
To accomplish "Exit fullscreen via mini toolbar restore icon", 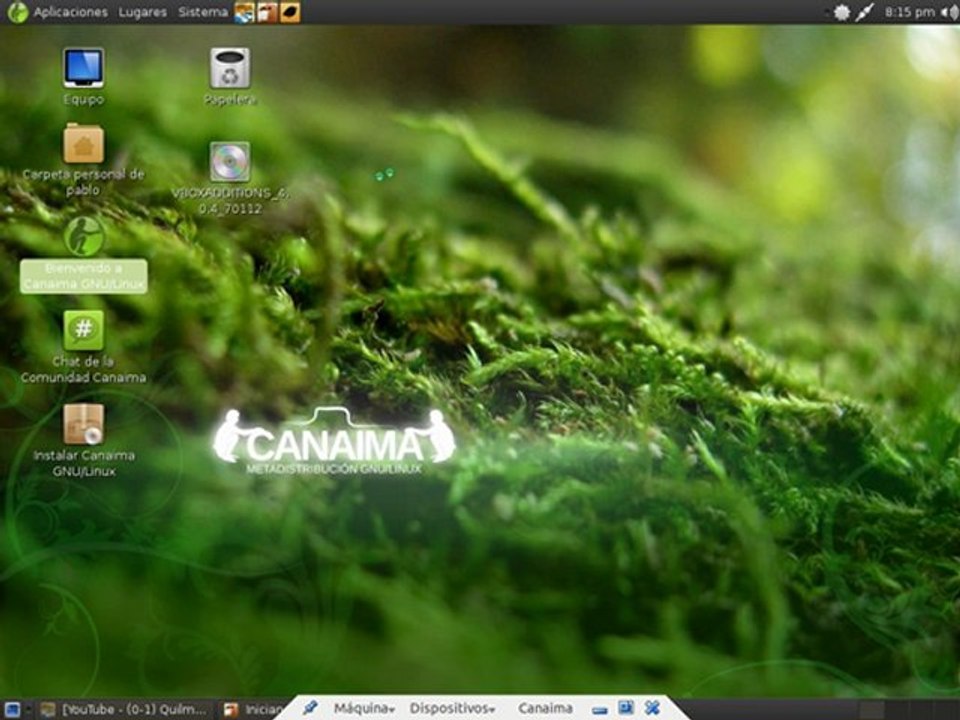I will point(626,708).
